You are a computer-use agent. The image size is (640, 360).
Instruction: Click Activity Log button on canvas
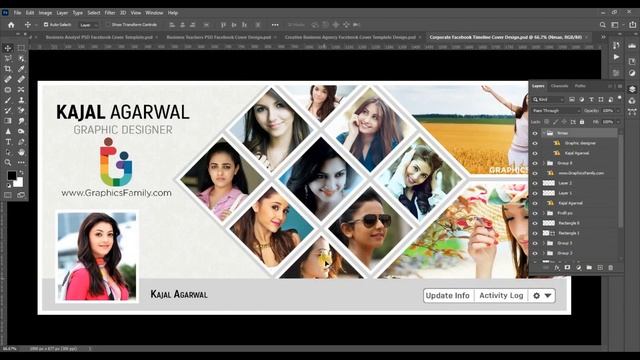coord(501,296)
